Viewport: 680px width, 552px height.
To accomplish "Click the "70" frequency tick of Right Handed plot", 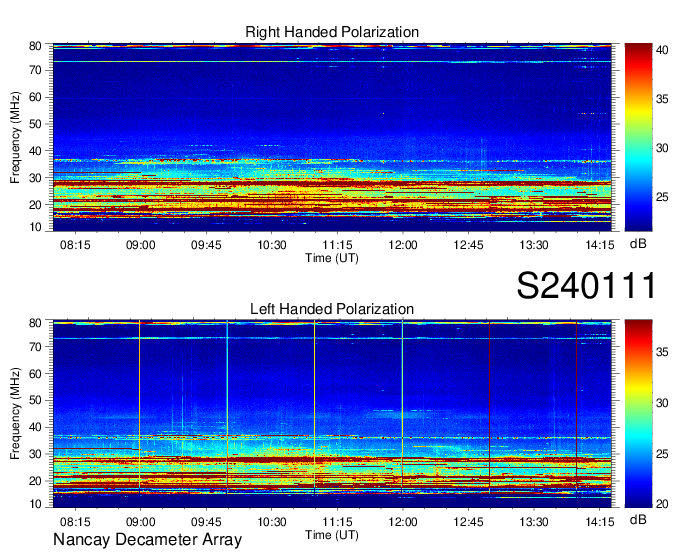I will 35,70.
